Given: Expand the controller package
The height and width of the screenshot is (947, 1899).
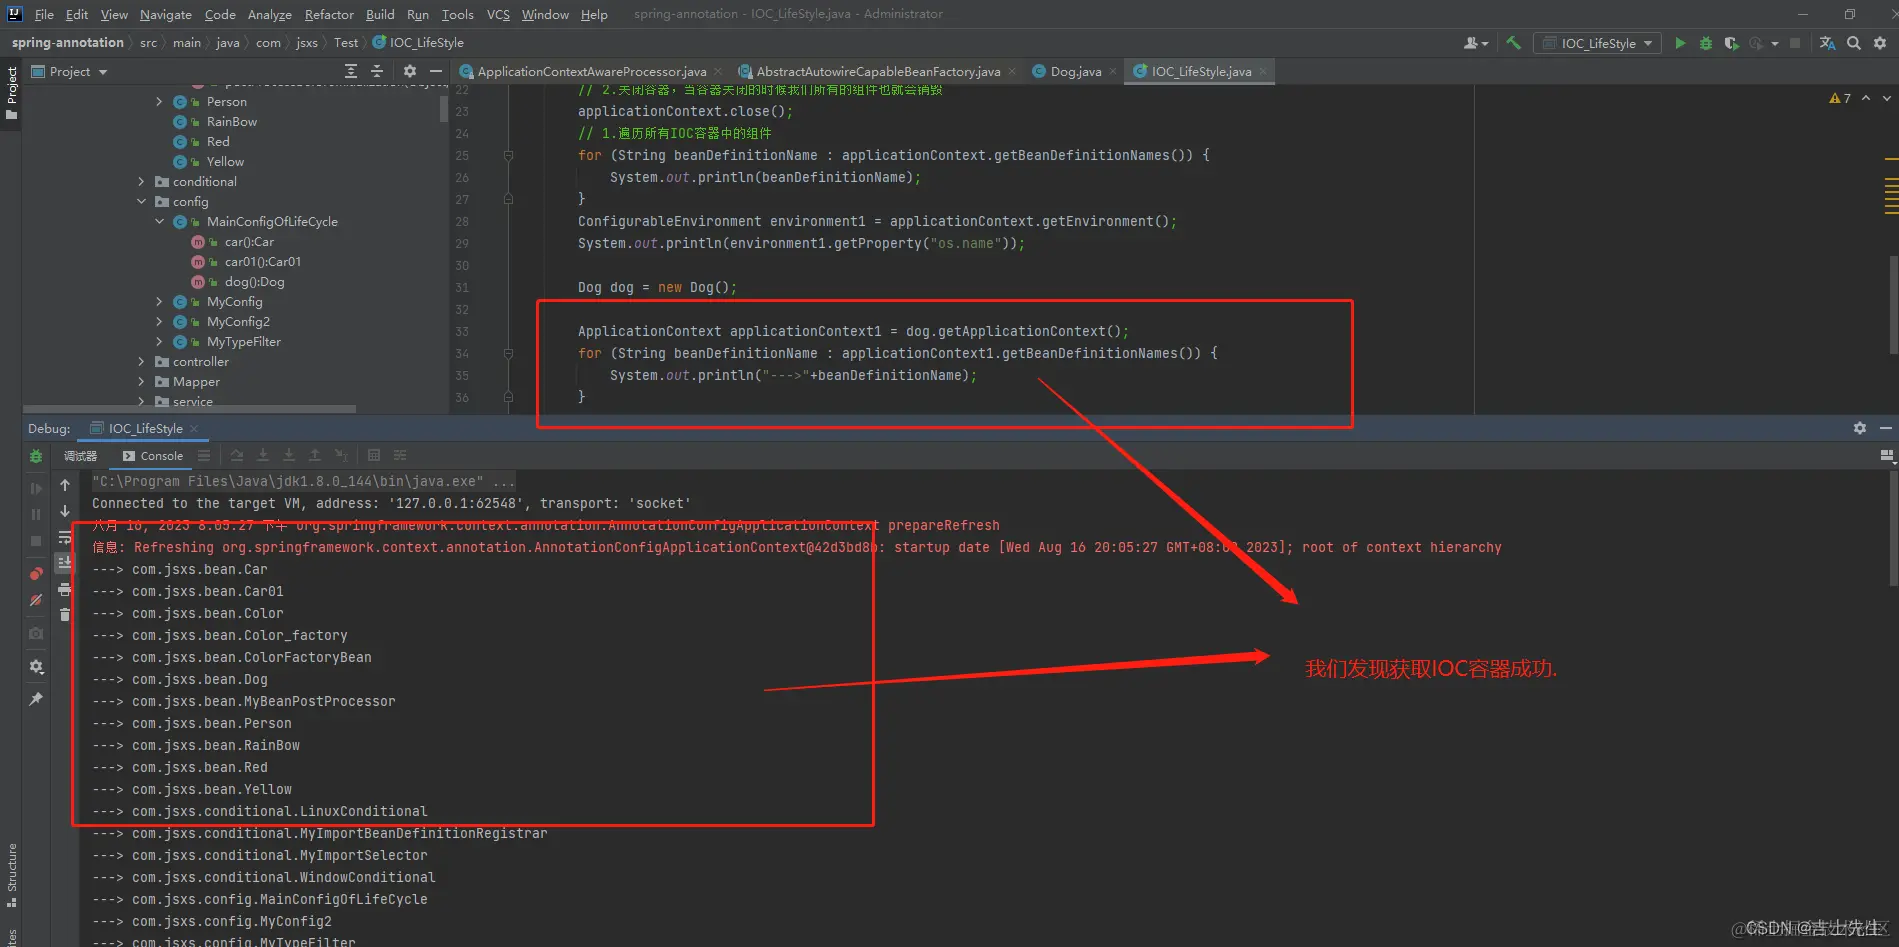Looking at the screenshot, I should point(141,362).
